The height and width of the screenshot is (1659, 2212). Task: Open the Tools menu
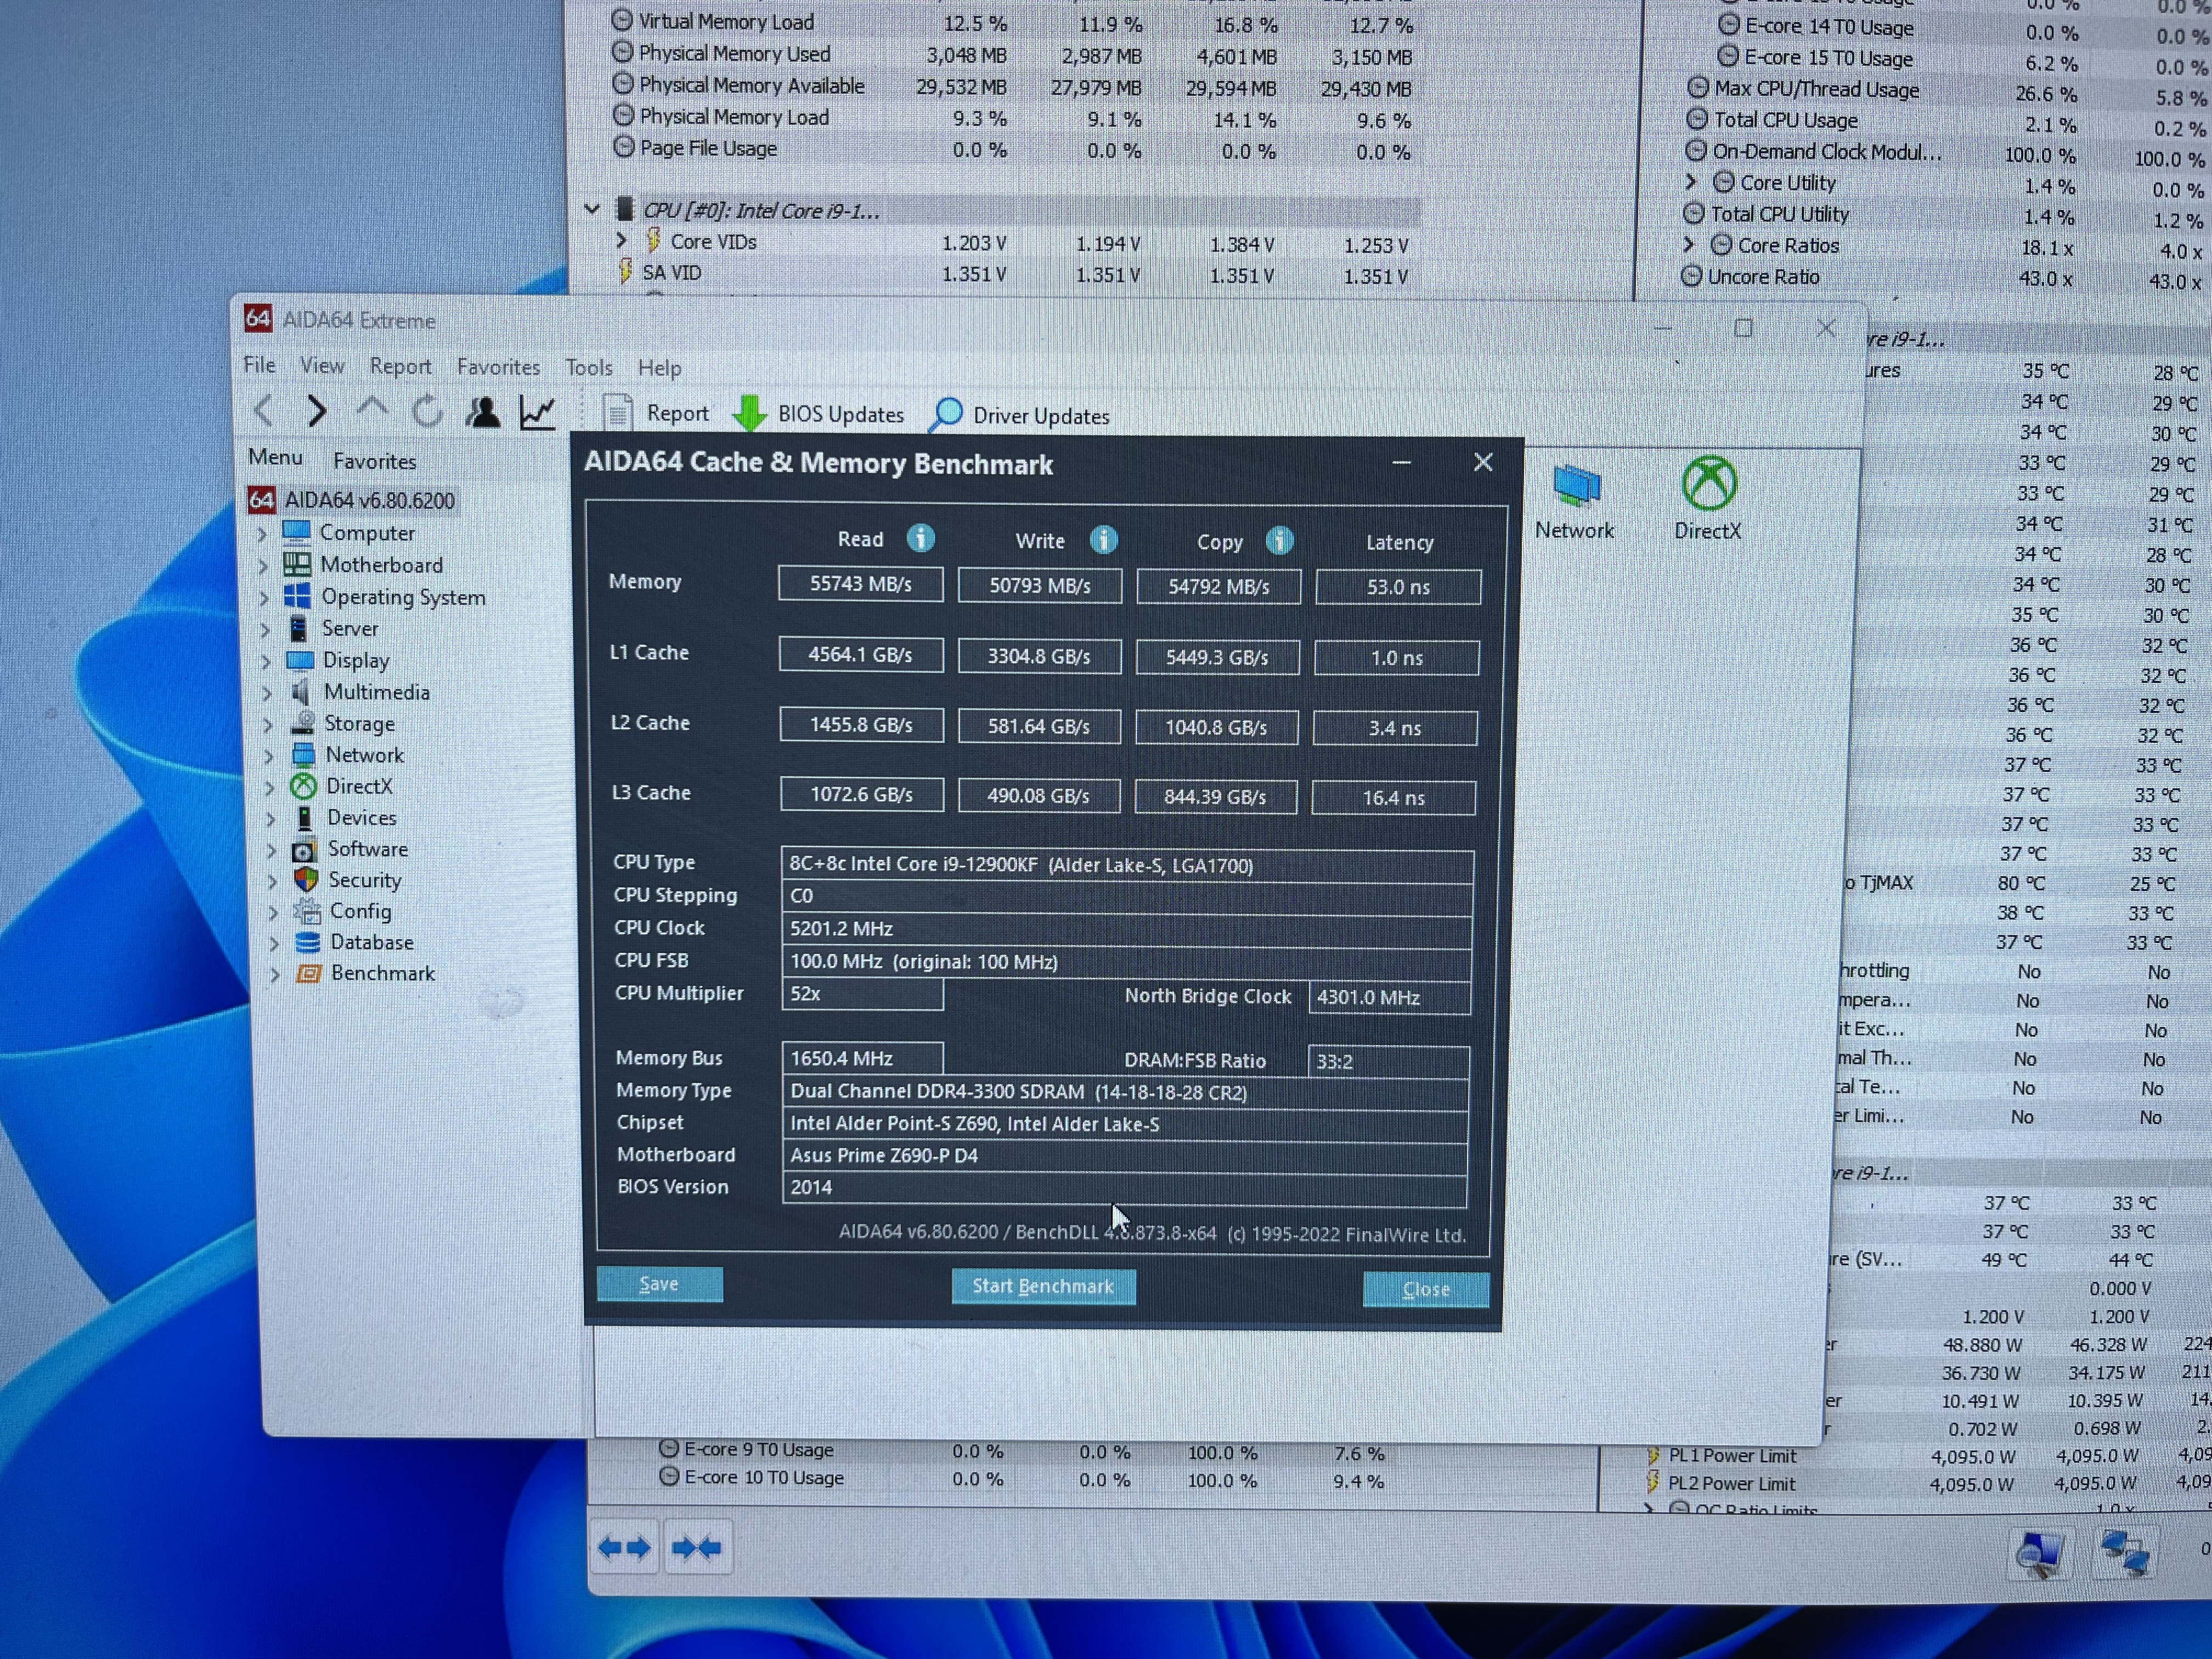(x=588, y=367)
